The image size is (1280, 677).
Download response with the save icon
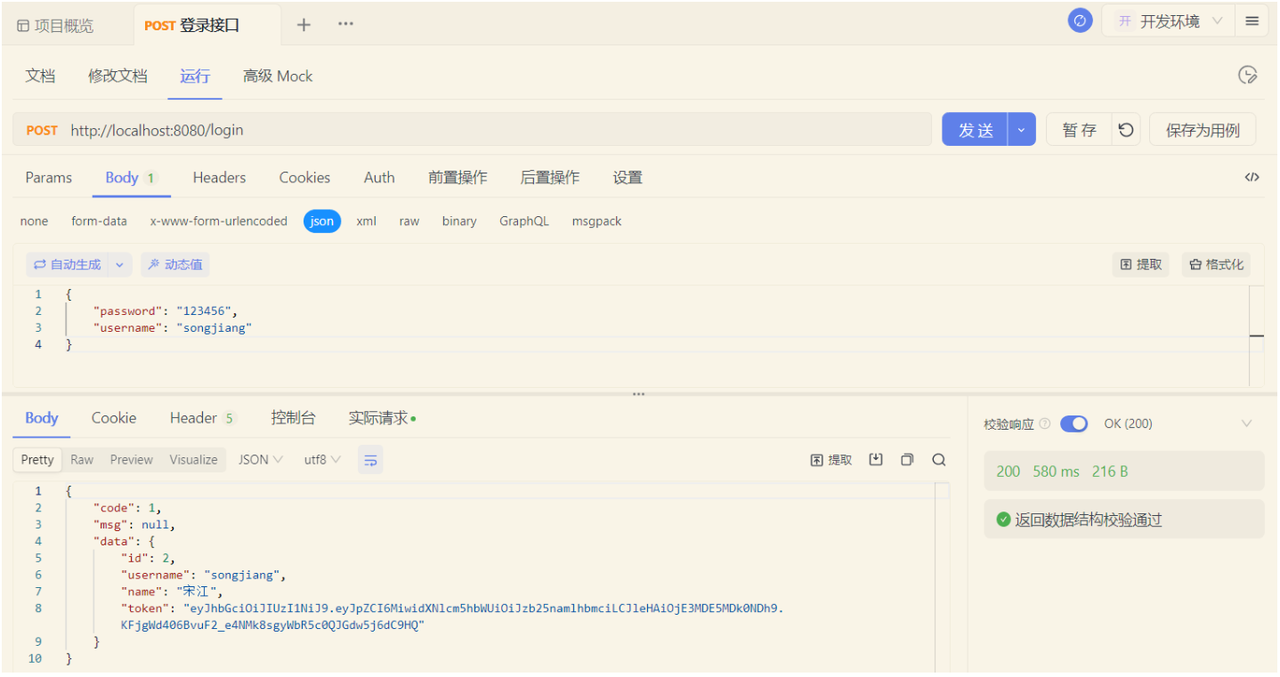876,460
